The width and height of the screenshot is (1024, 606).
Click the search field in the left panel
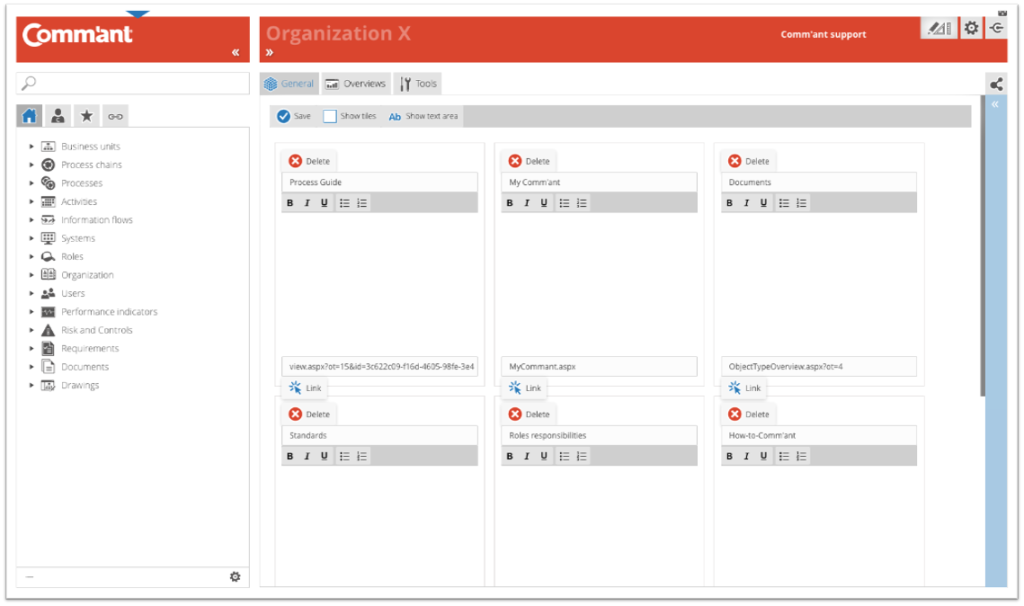[x=130, y=83]
